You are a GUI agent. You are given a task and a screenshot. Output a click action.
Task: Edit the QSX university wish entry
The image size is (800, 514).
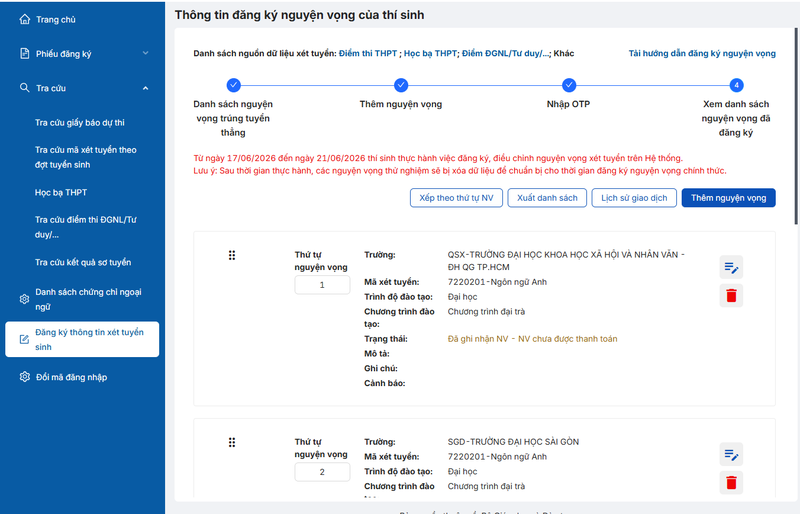coord(731,267)
